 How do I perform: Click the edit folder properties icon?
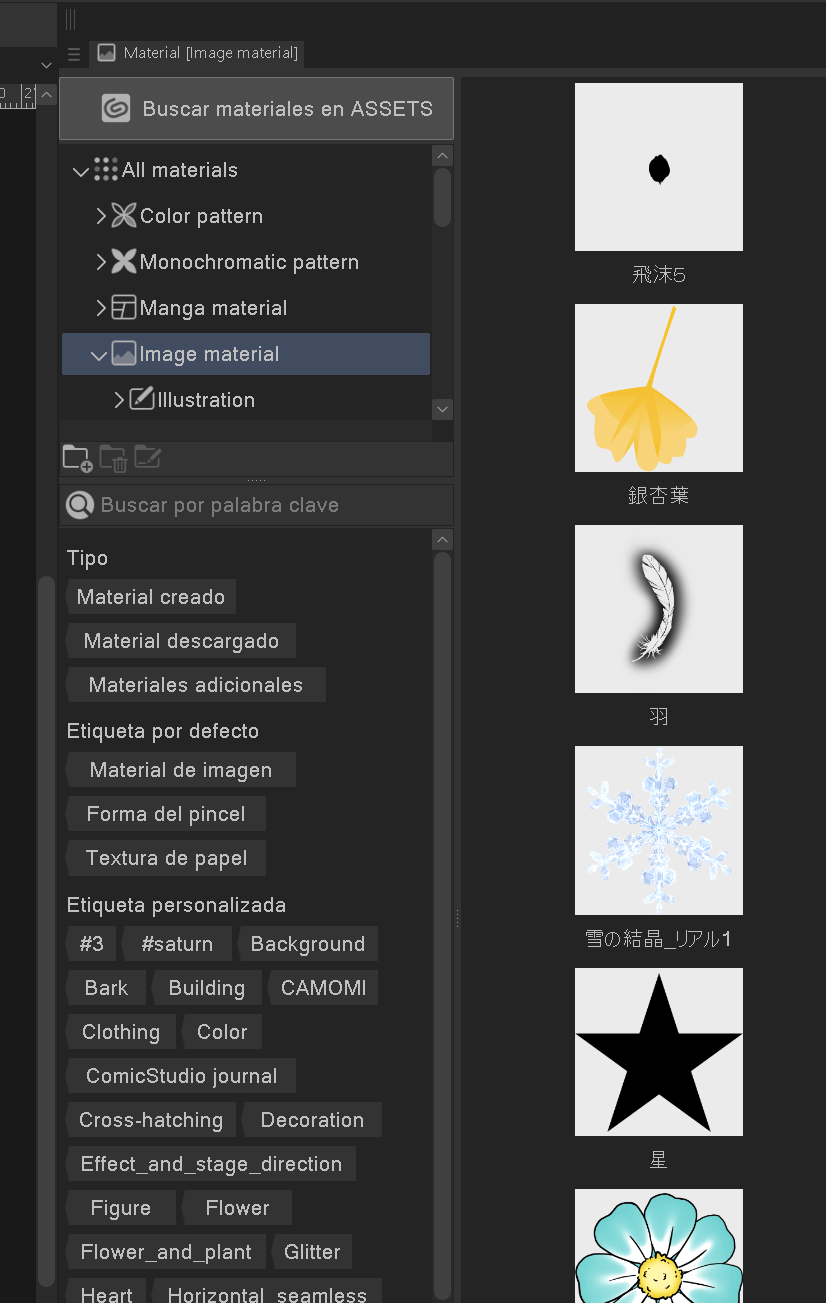[148, 457]
